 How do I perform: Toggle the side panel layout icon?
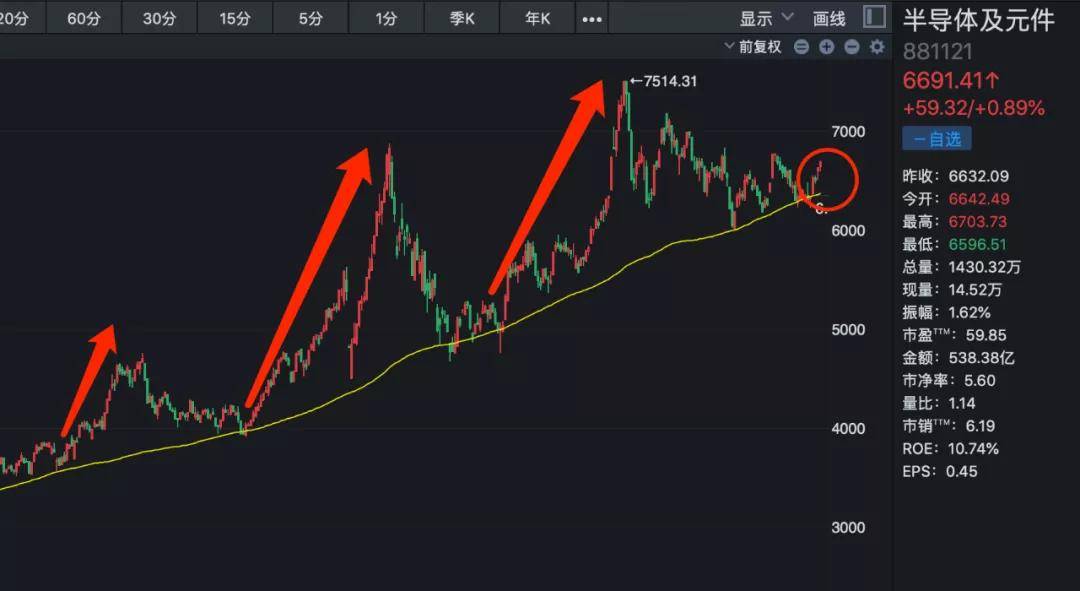(874, 17)
